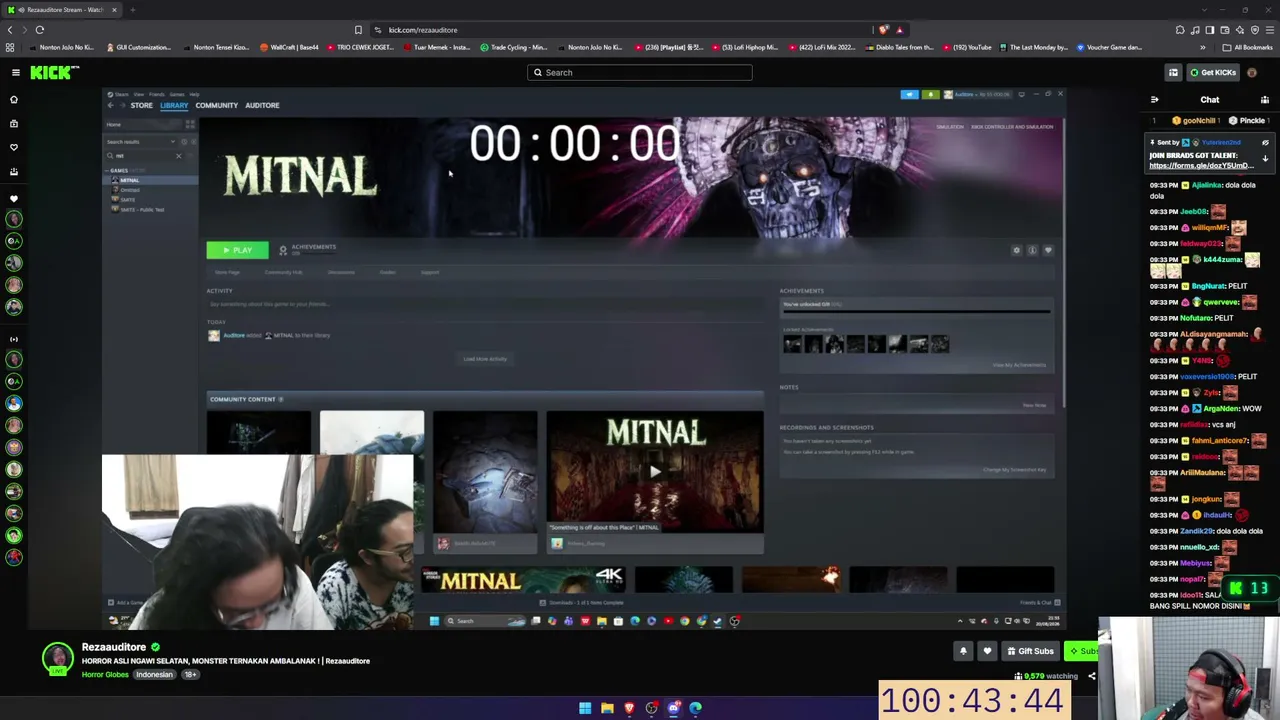Bookmark this page icon in address bar
The height and width of the screenshot is (720, 1280).
tap(358, 30)
